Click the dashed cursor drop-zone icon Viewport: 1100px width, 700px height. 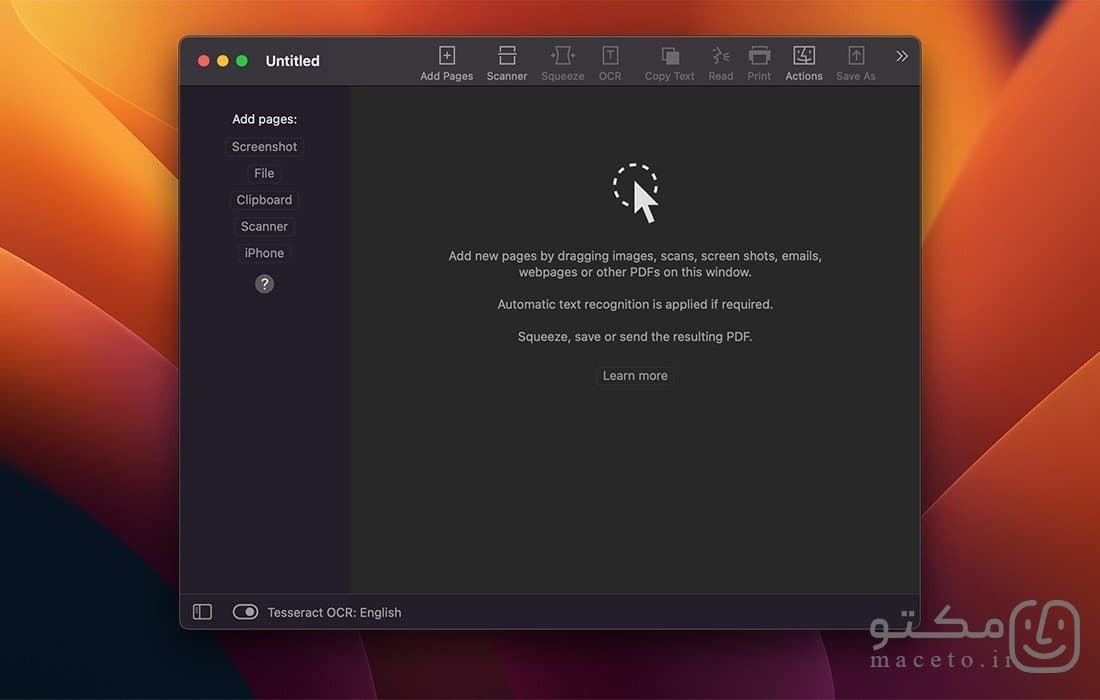[636, 193]
